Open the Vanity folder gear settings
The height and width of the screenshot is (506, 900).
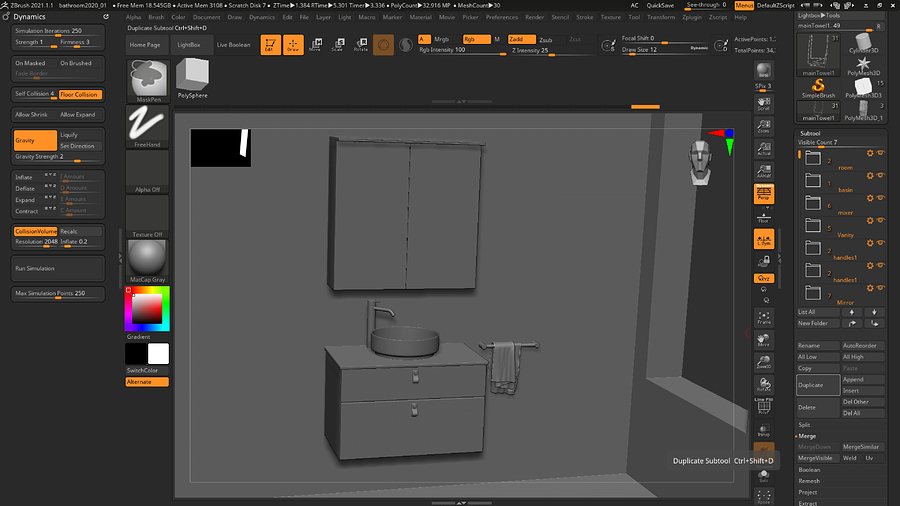(870, 220)
